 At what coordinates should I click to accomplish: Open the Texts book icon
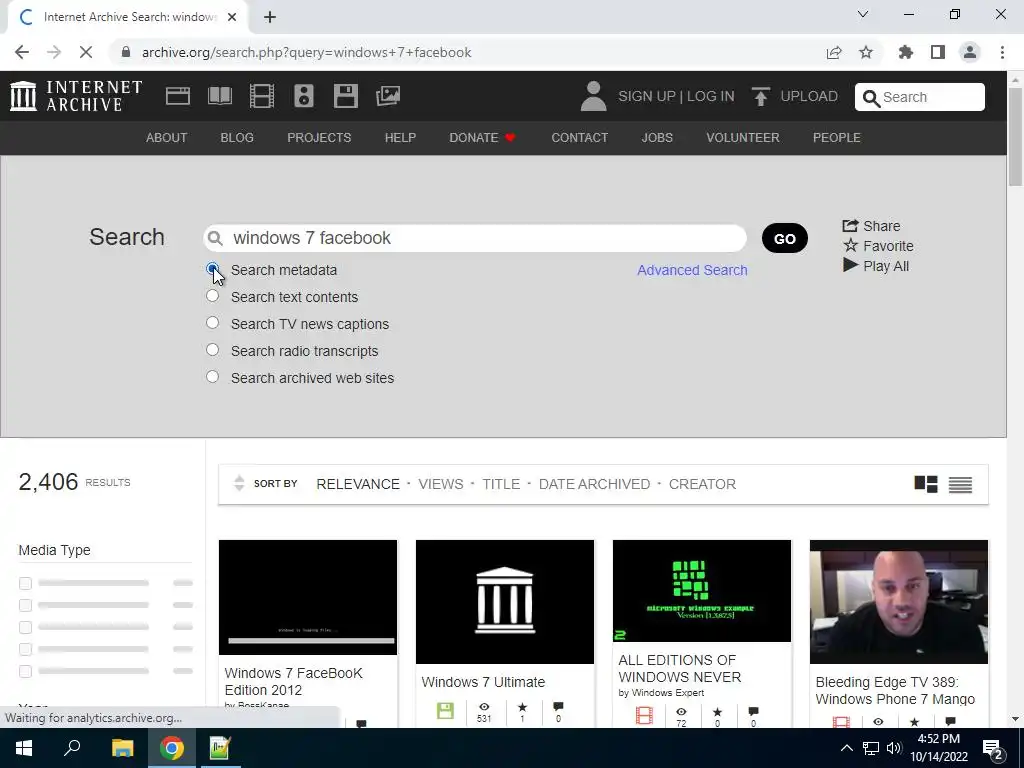click(219, 96)
